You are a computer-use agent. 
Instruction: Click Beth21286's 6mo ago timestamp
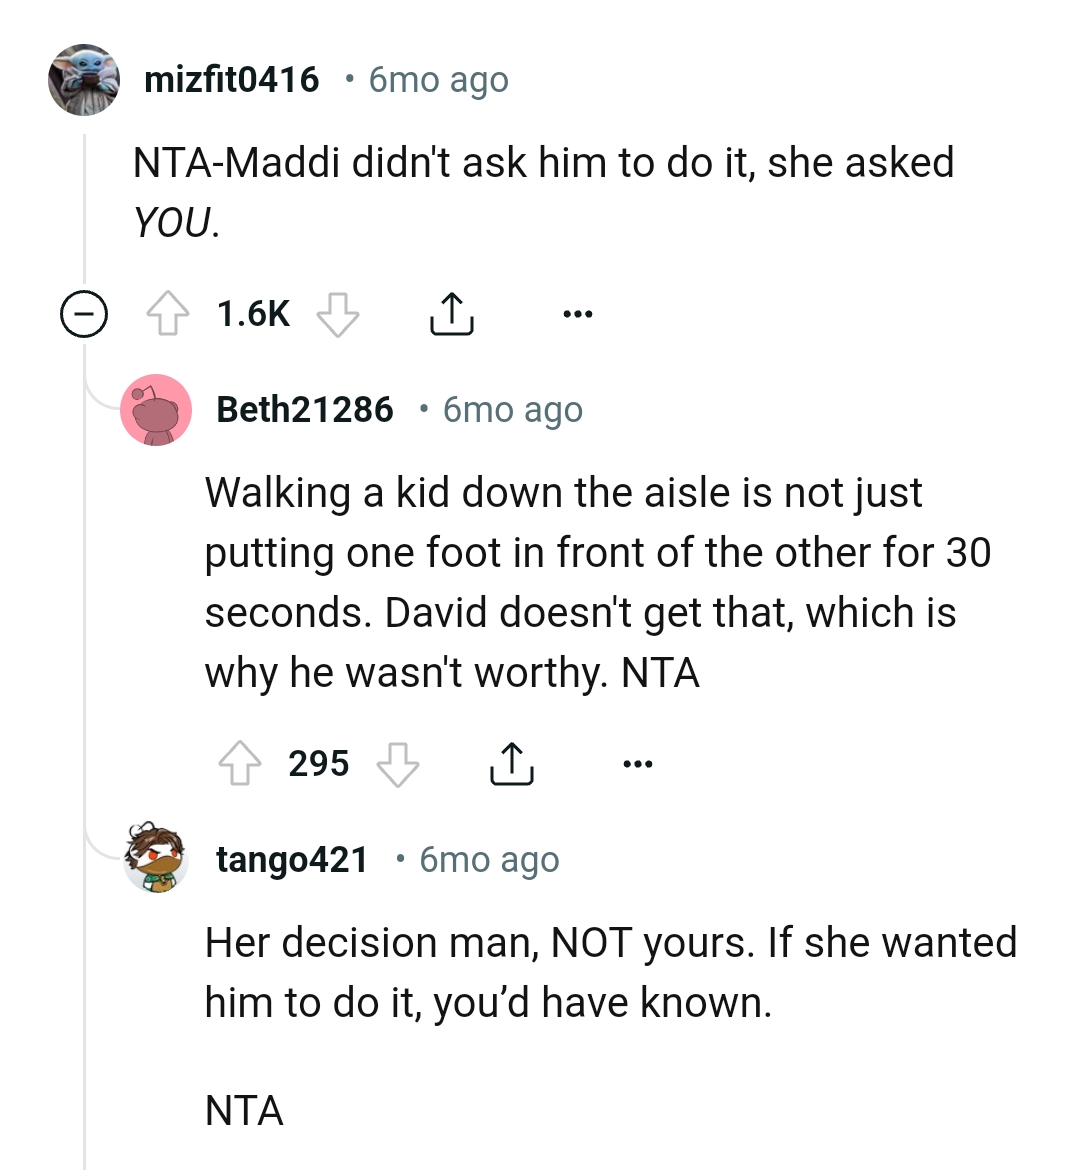pos(512,410)
